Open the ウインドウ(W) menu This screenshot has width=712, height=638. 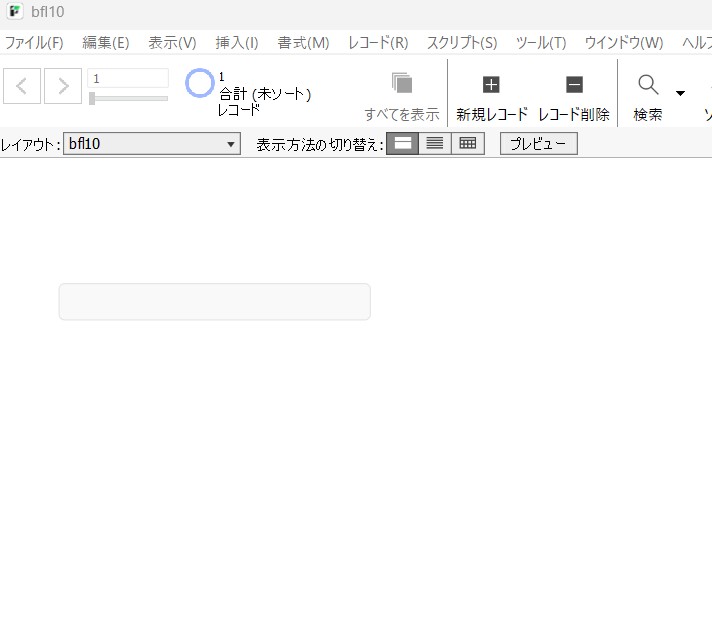(623, 43)
